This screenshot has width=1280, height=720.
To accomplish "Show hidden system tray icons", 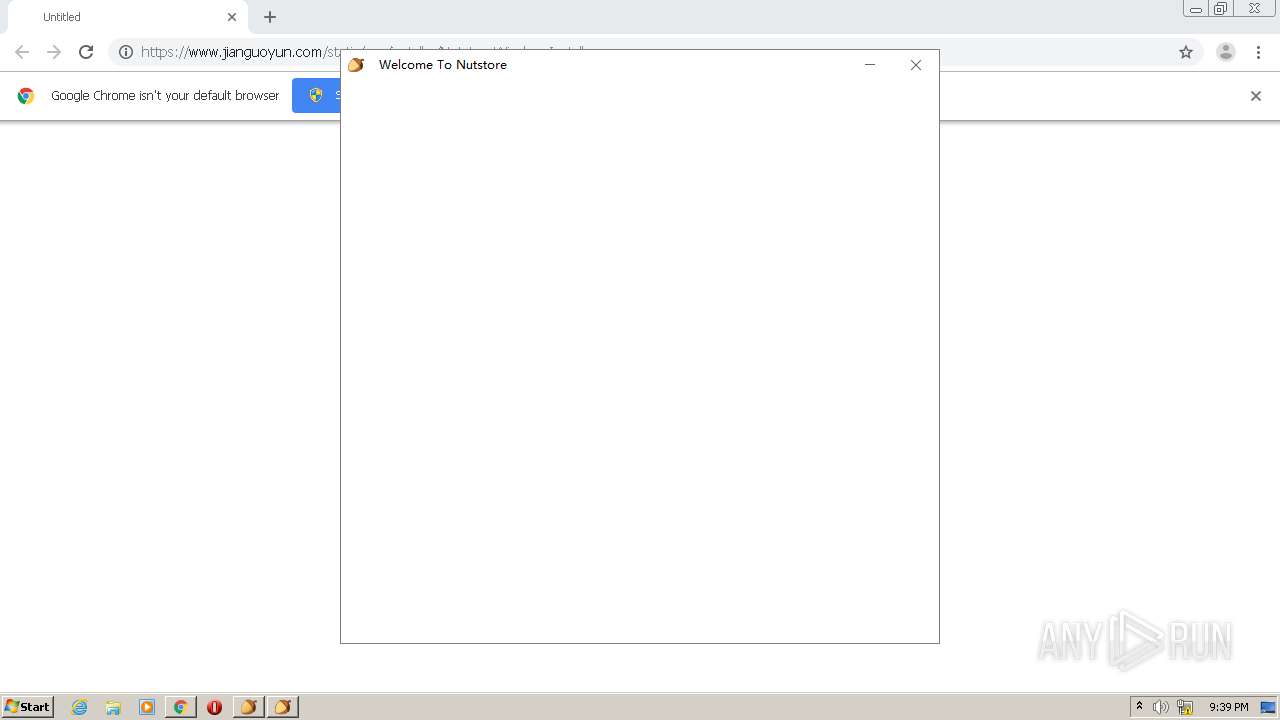I will click(x=1139, y=706).
